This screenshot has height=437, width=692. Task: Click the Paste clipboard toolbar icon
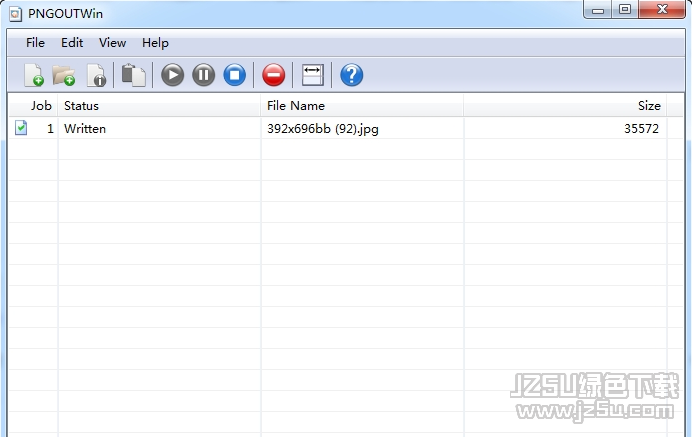[133, 75]
